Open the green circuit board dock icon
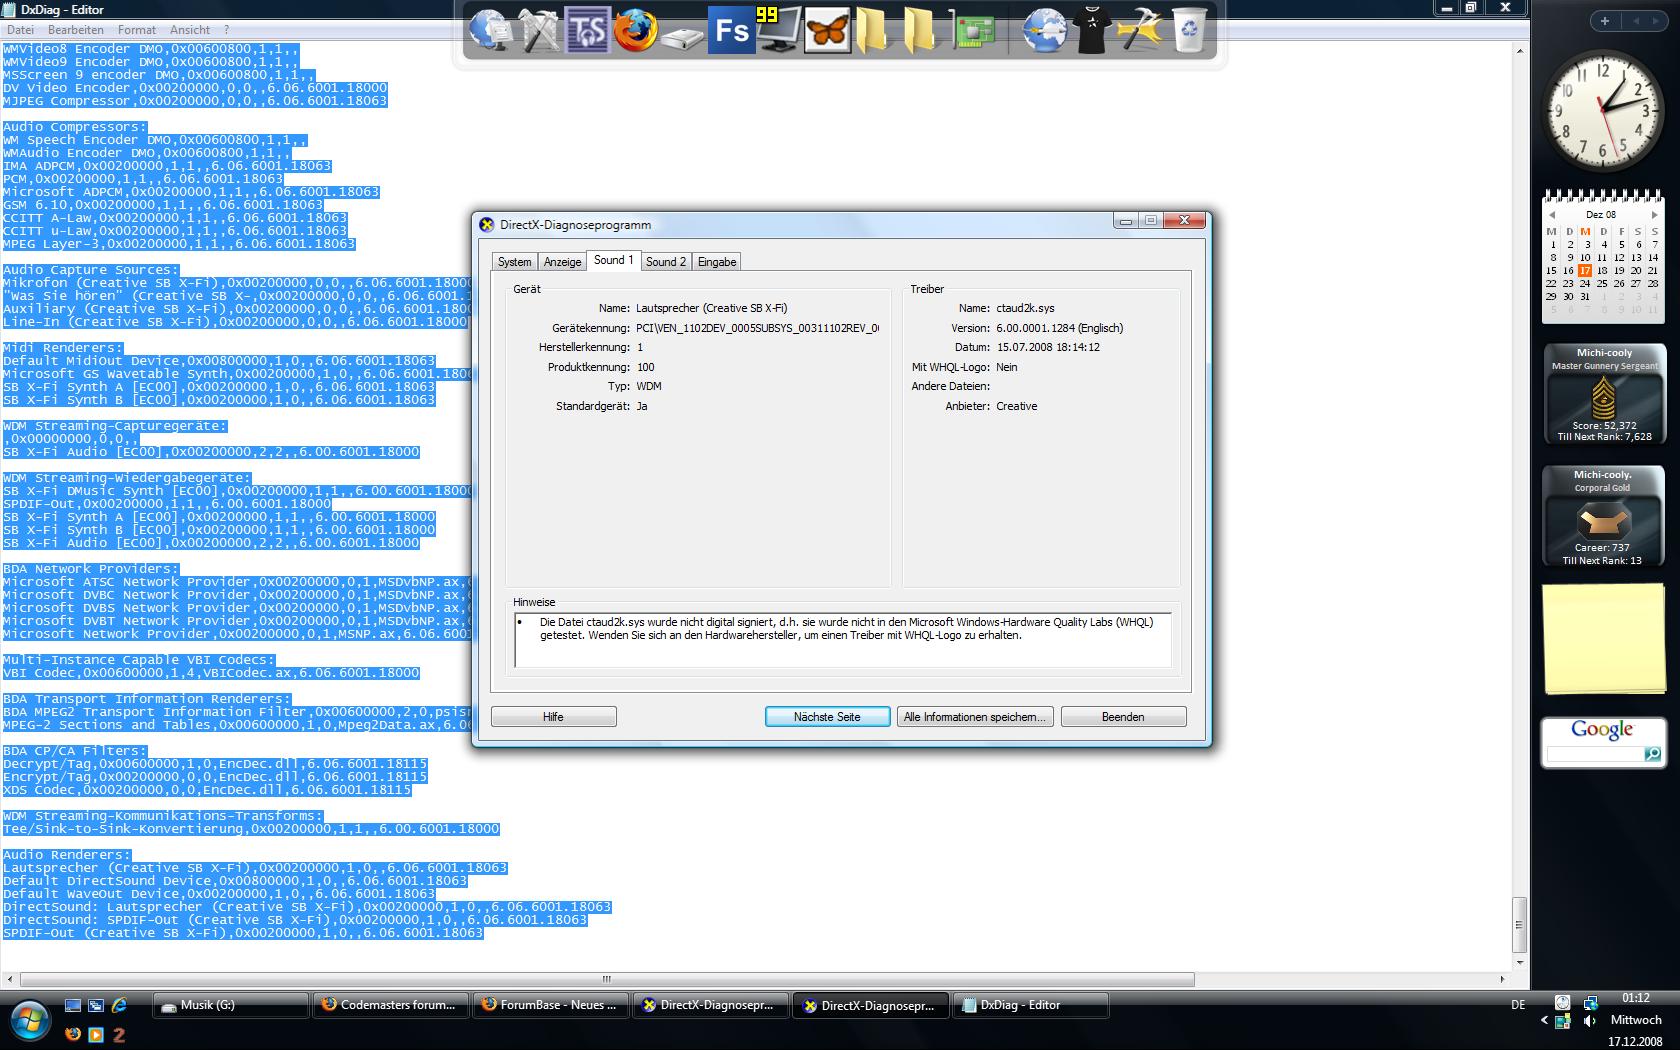This screenshot has height=1050, width=1680. [975, 32]
